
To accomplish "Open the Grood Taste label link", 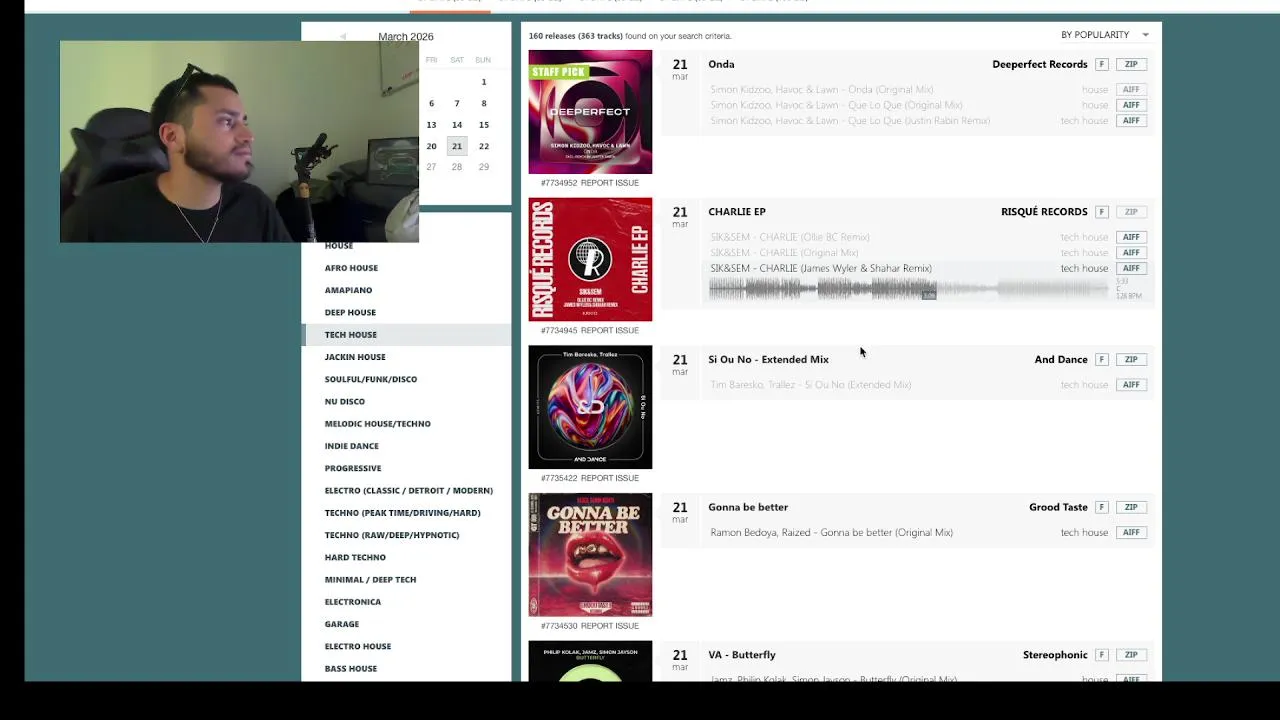I will click(1058, 508).
